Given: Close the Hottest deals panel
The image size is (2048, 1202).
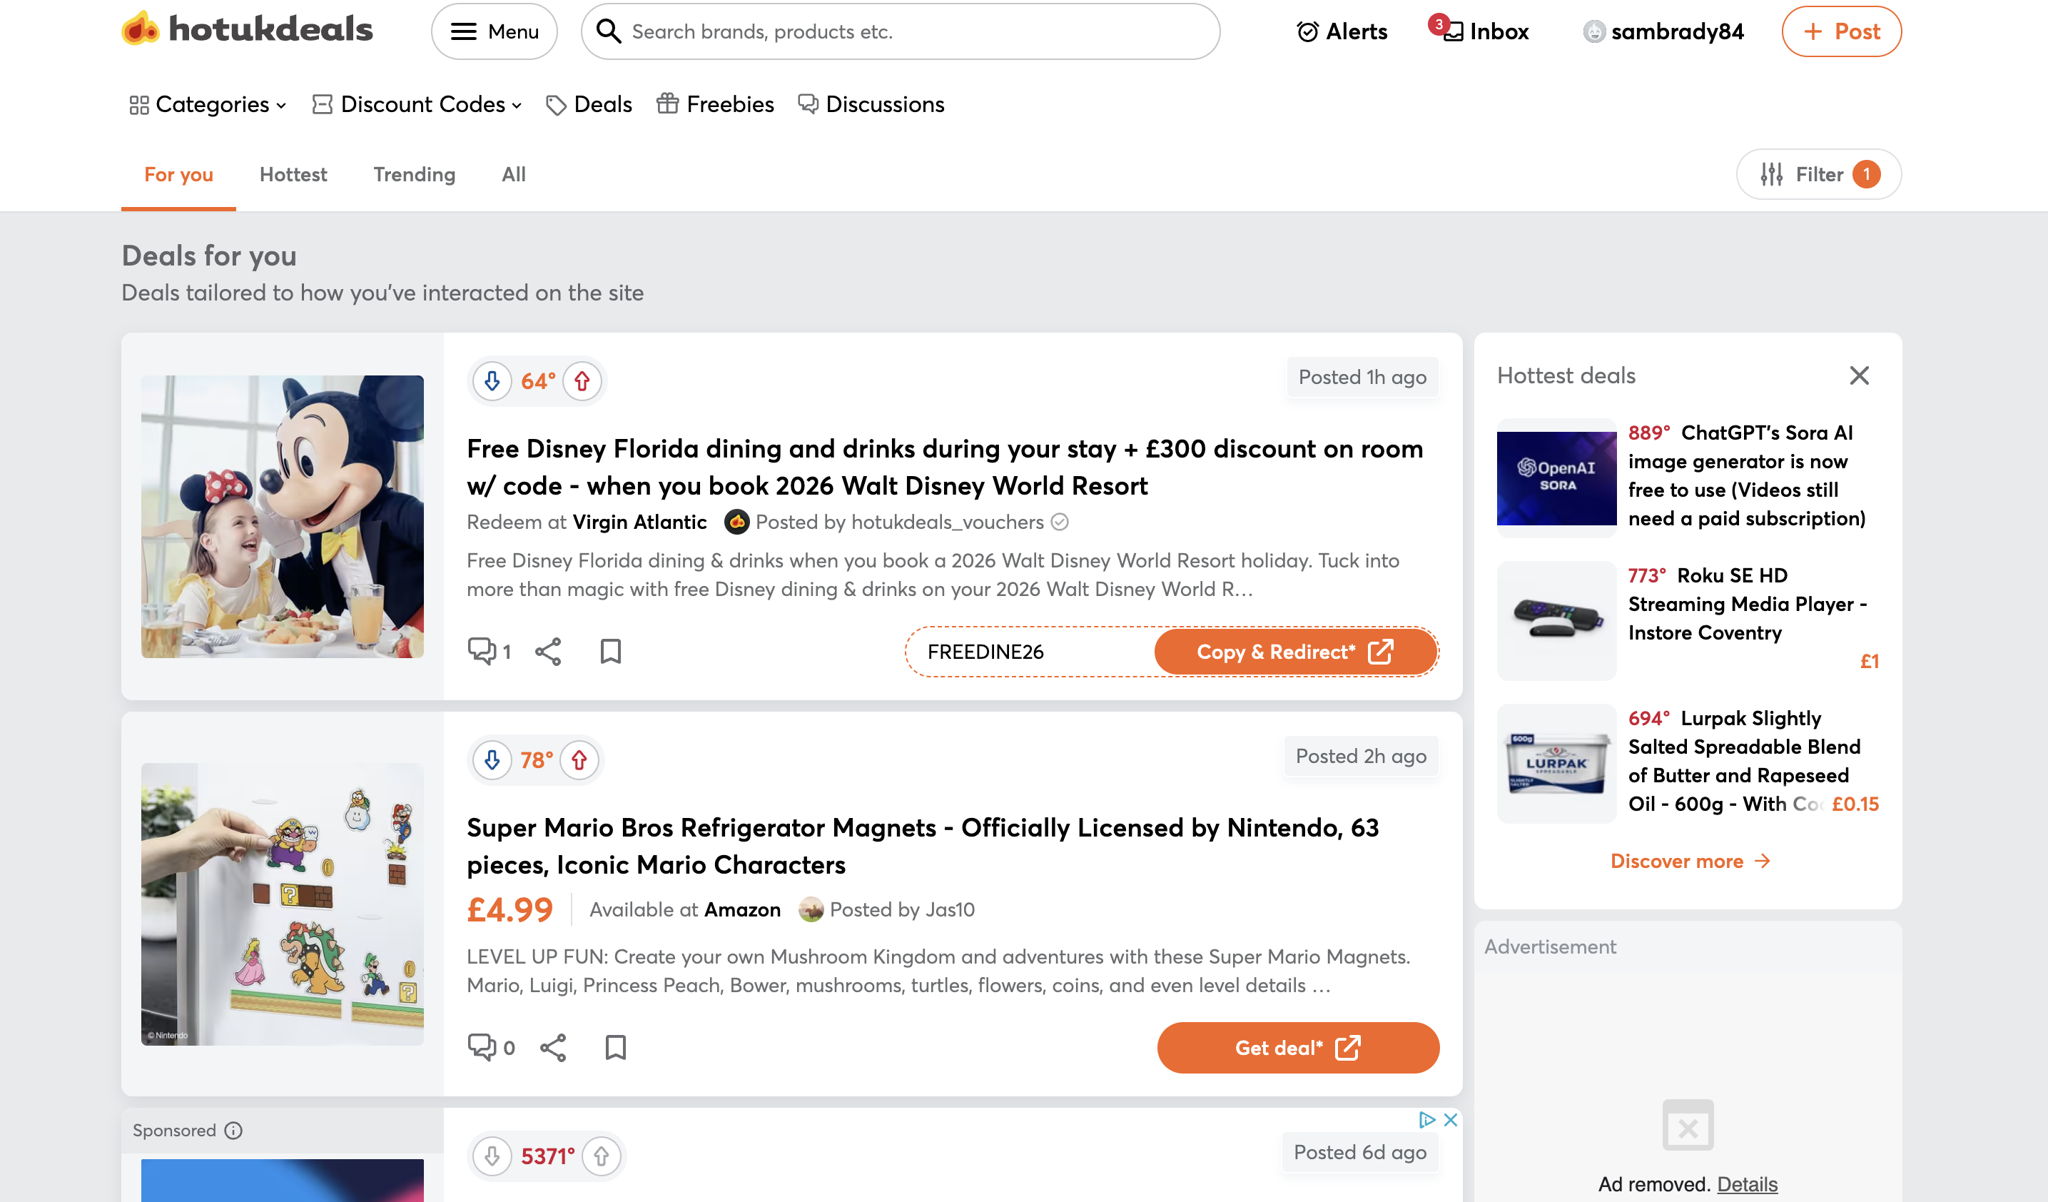Looking at the screenshot, I should point(1859,375).
